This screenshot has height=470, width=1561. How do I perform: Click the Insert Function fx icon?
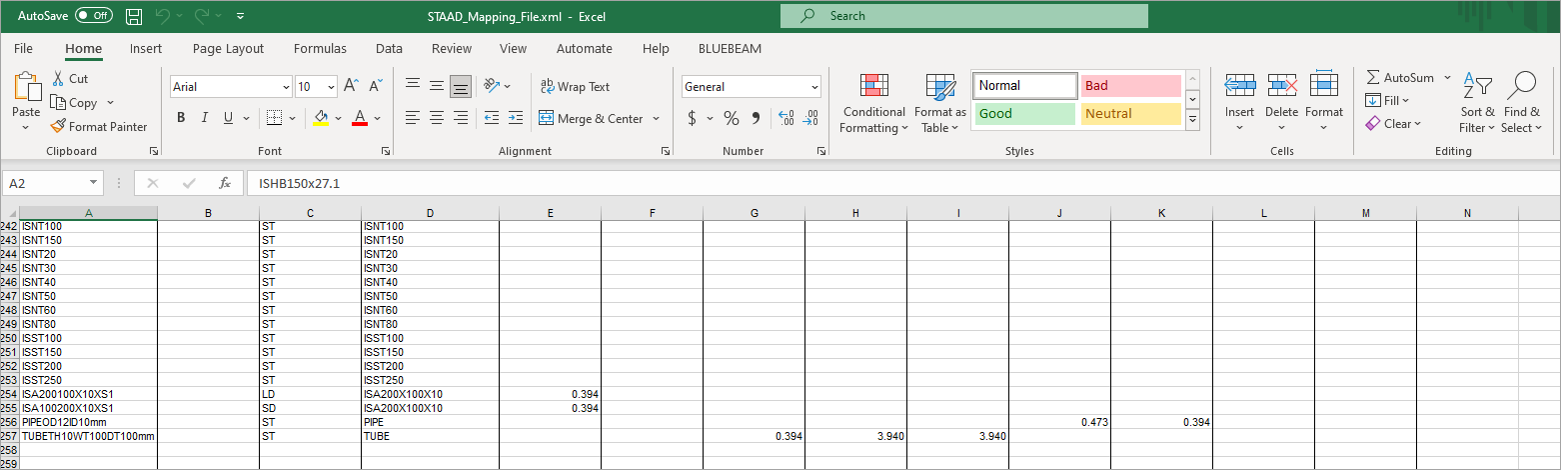[x=225, y=183]
